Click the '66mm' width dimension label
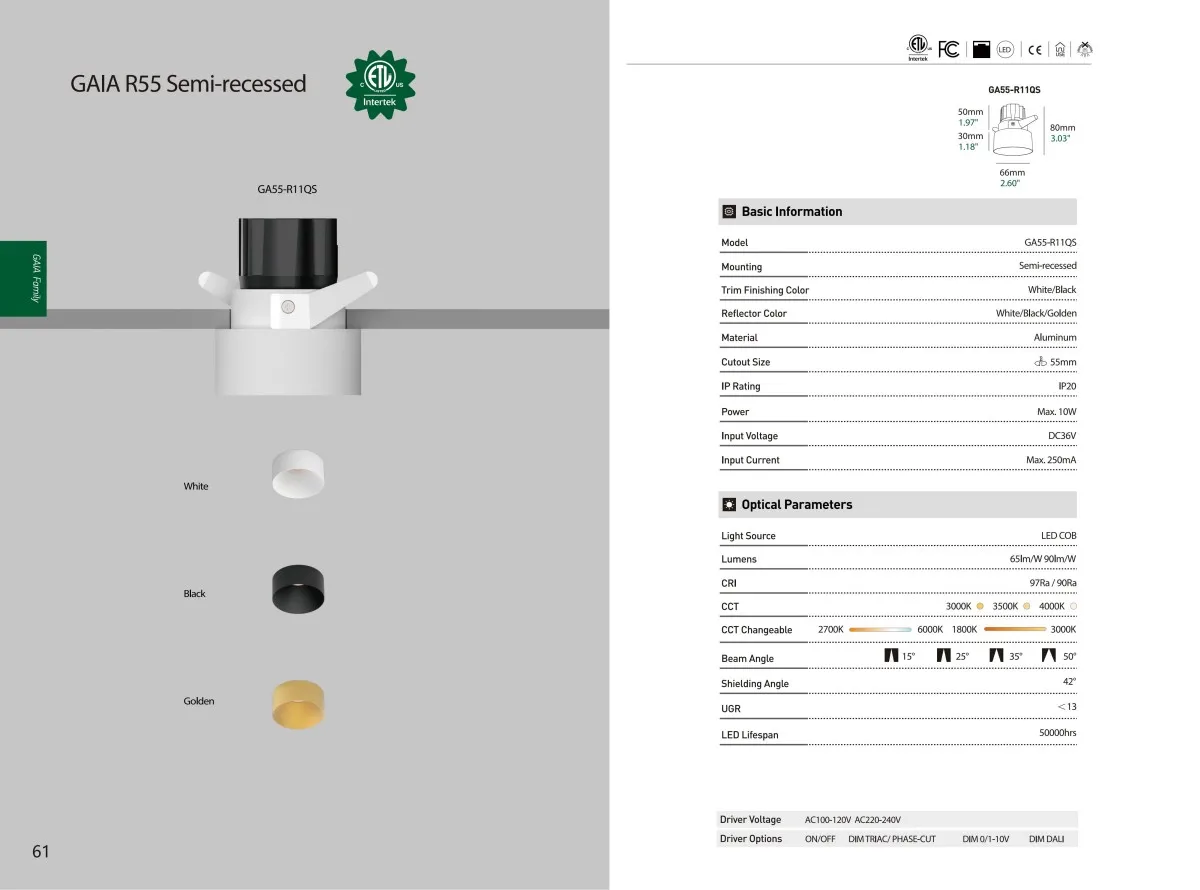 click(x=1012, y=173)
